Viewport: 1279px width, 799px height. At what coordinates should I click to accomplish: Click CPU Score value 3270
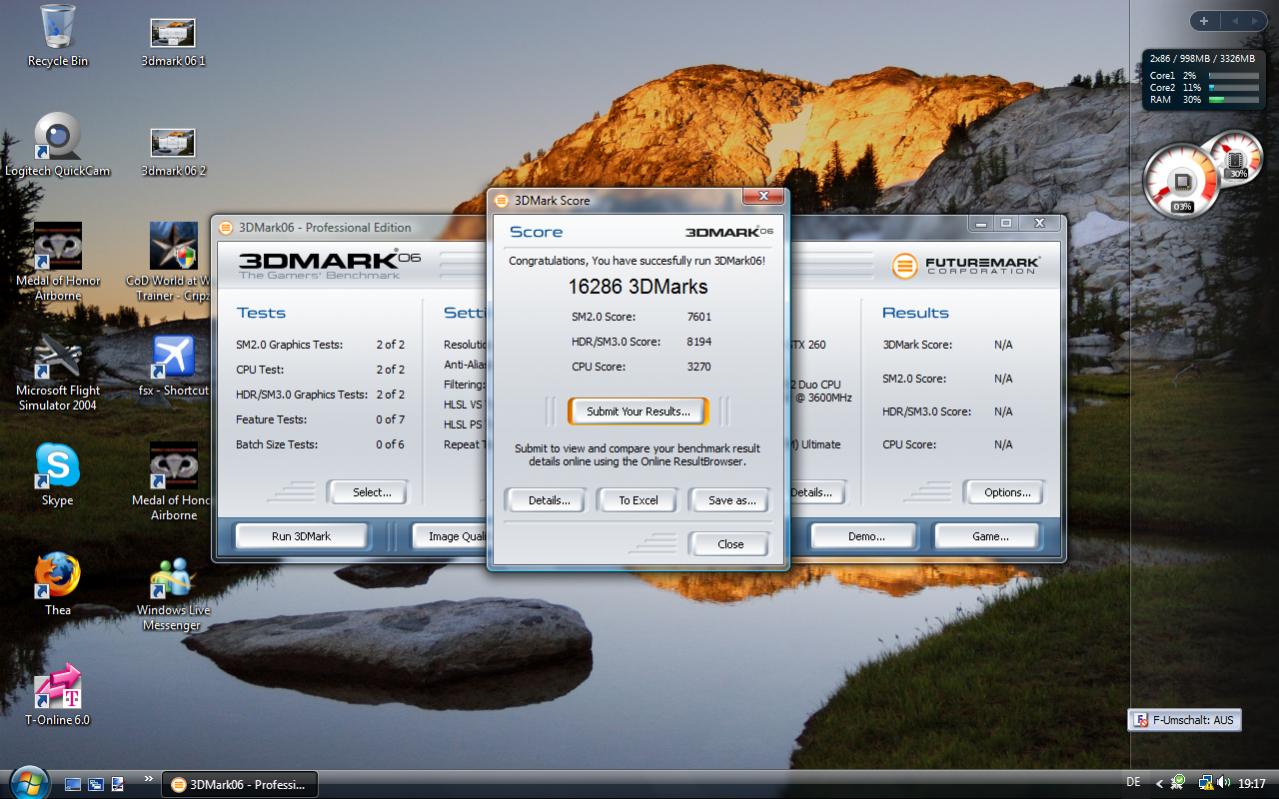point(699,367)
